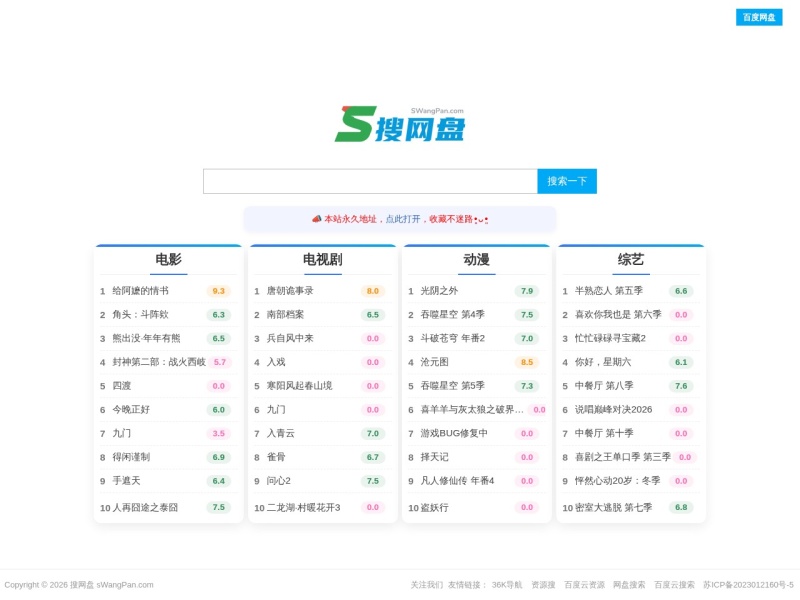The width and height of the screenshot is (800, 600).
Task: Open anime 沧元图
Action: click(x=435, y=362)
